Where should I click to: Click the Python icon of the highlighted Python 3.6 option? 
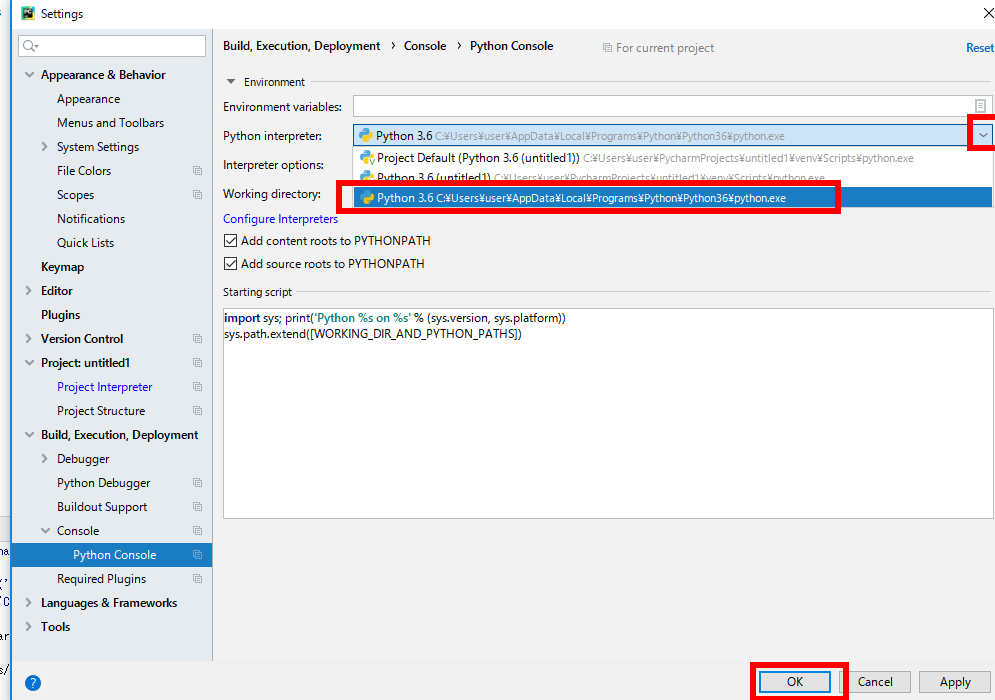click(367, 198)
